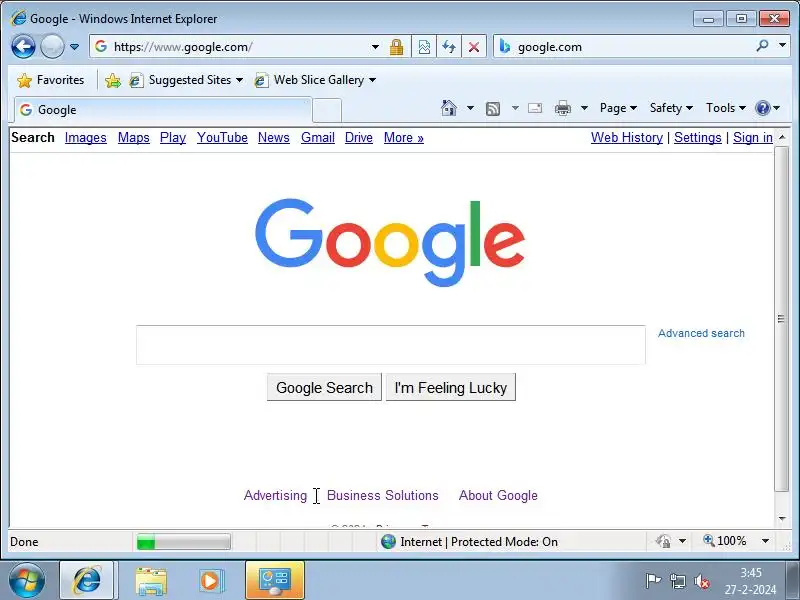Open the Gmail link
This screenshot has height=600, width=800.
click(x=318, y=138)
